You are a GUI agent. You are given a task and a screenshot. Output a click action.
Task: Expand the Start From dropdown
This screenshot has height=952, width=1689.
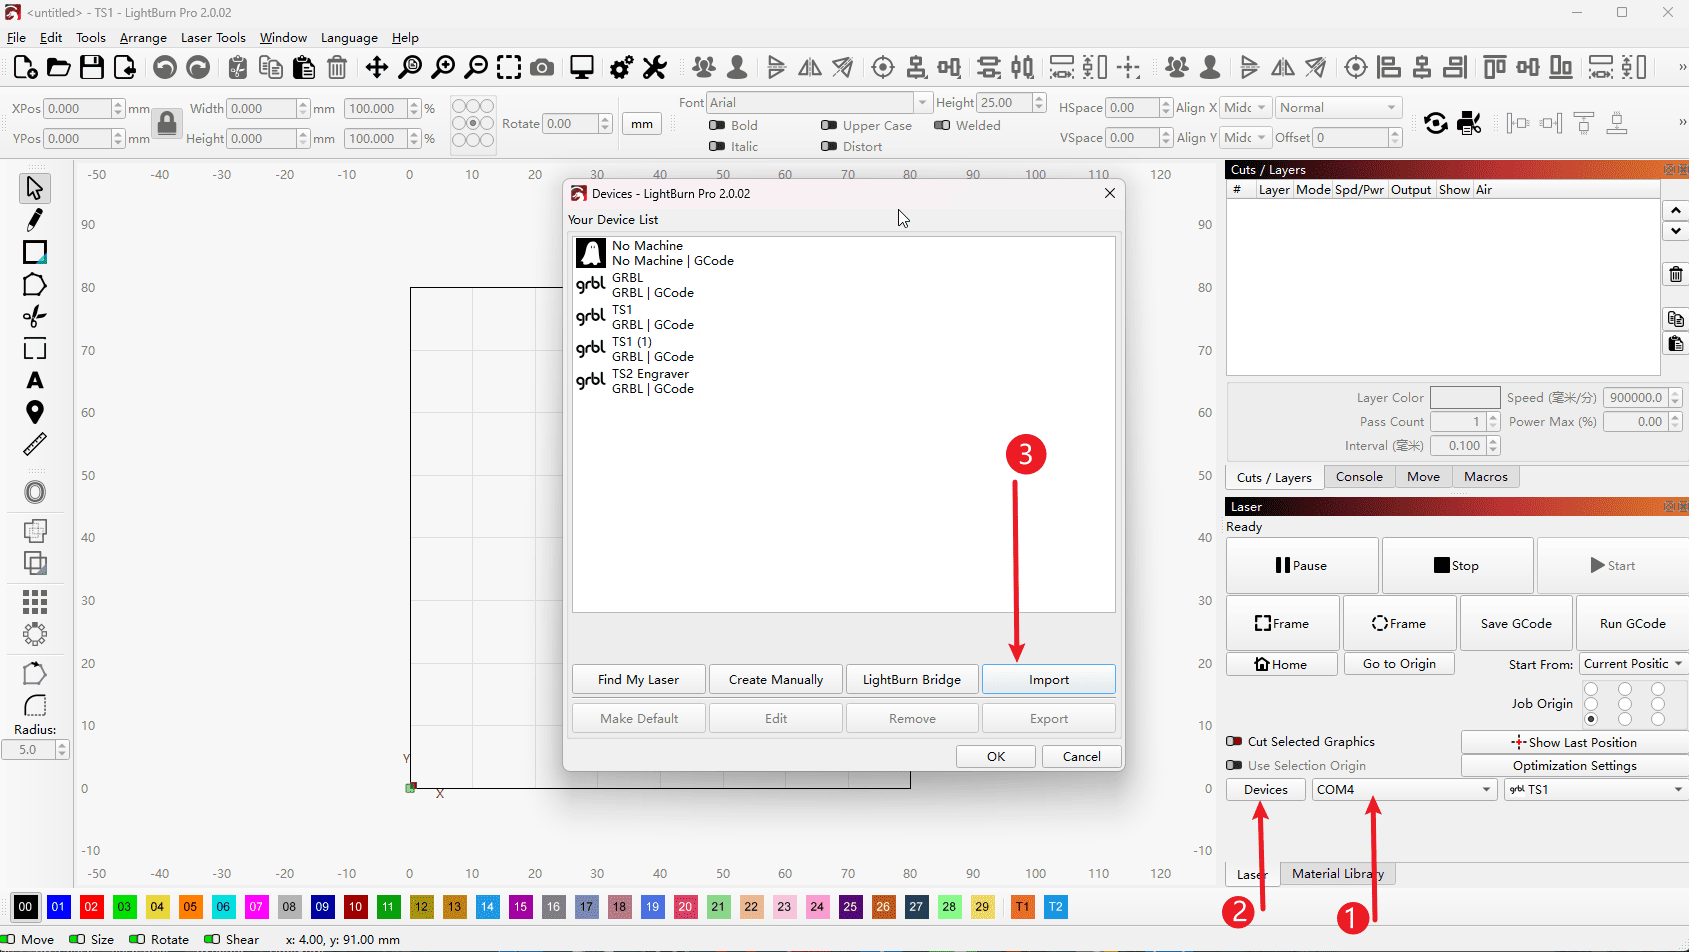pyautogui.click(x=1632, y=664)
